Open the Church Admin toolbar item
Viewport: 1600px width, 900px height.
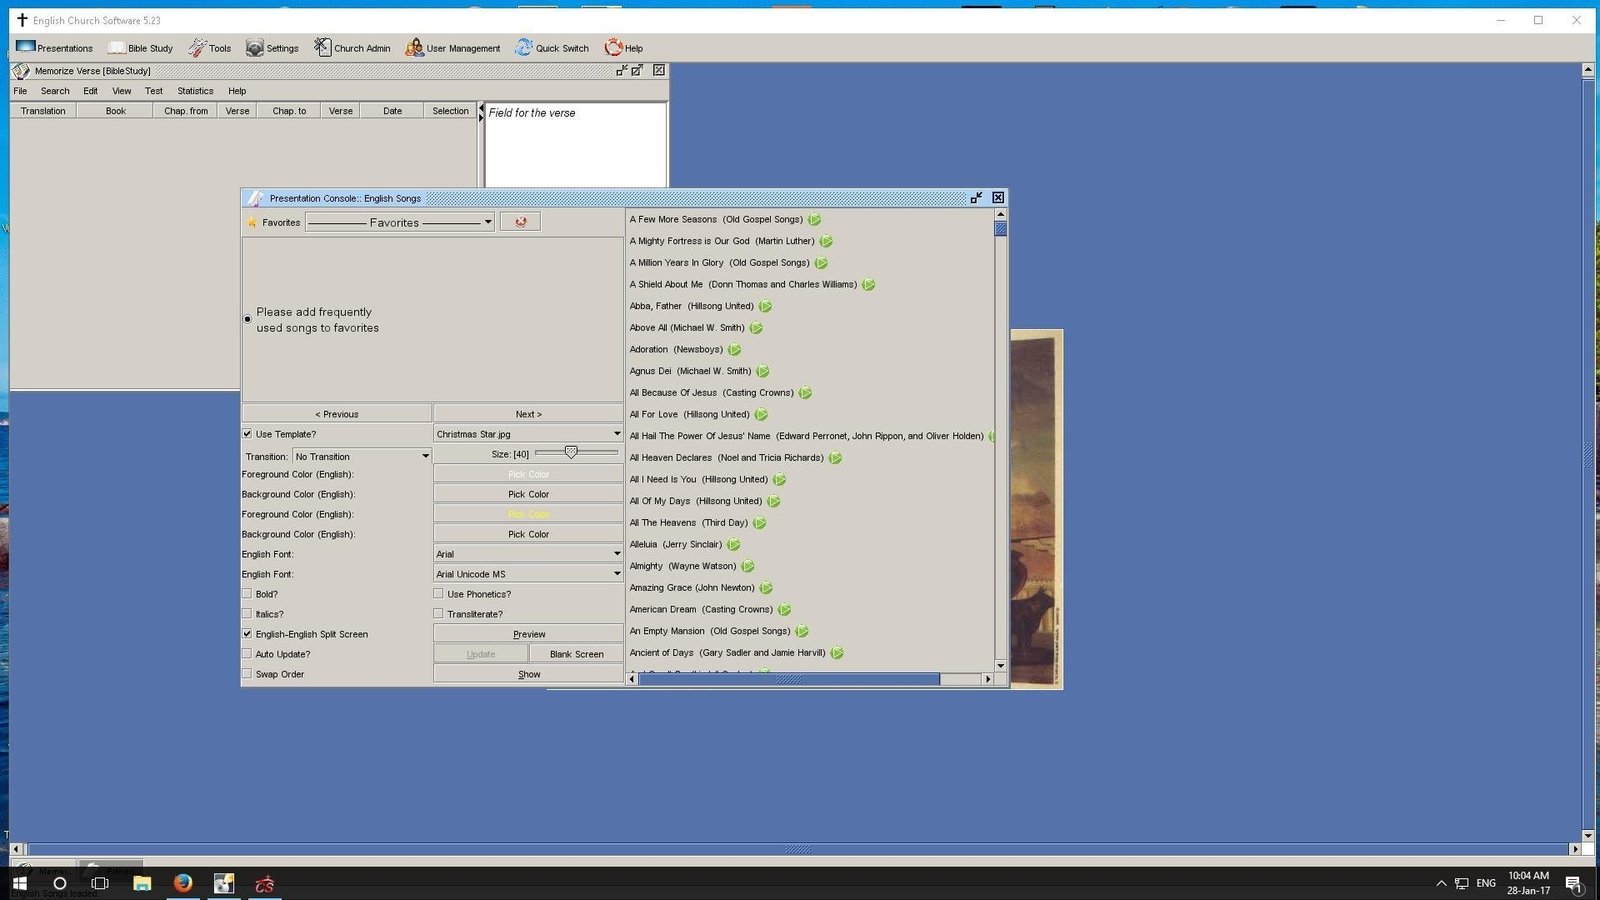coord(352,48)
